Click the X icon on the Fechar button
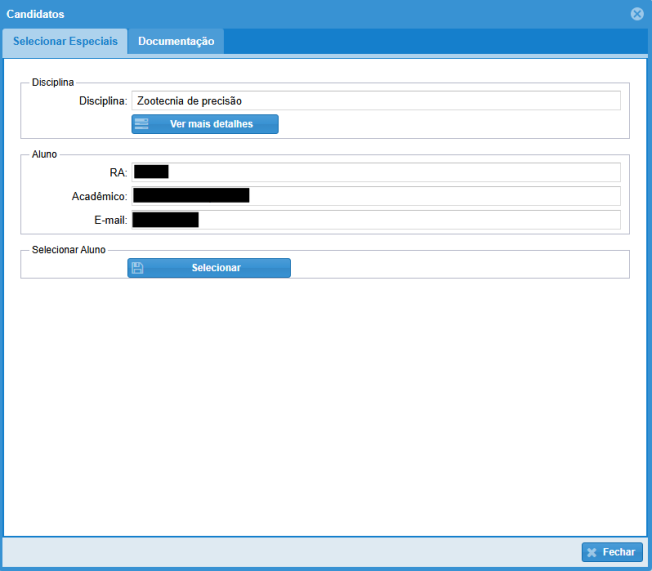 point(592,552)
